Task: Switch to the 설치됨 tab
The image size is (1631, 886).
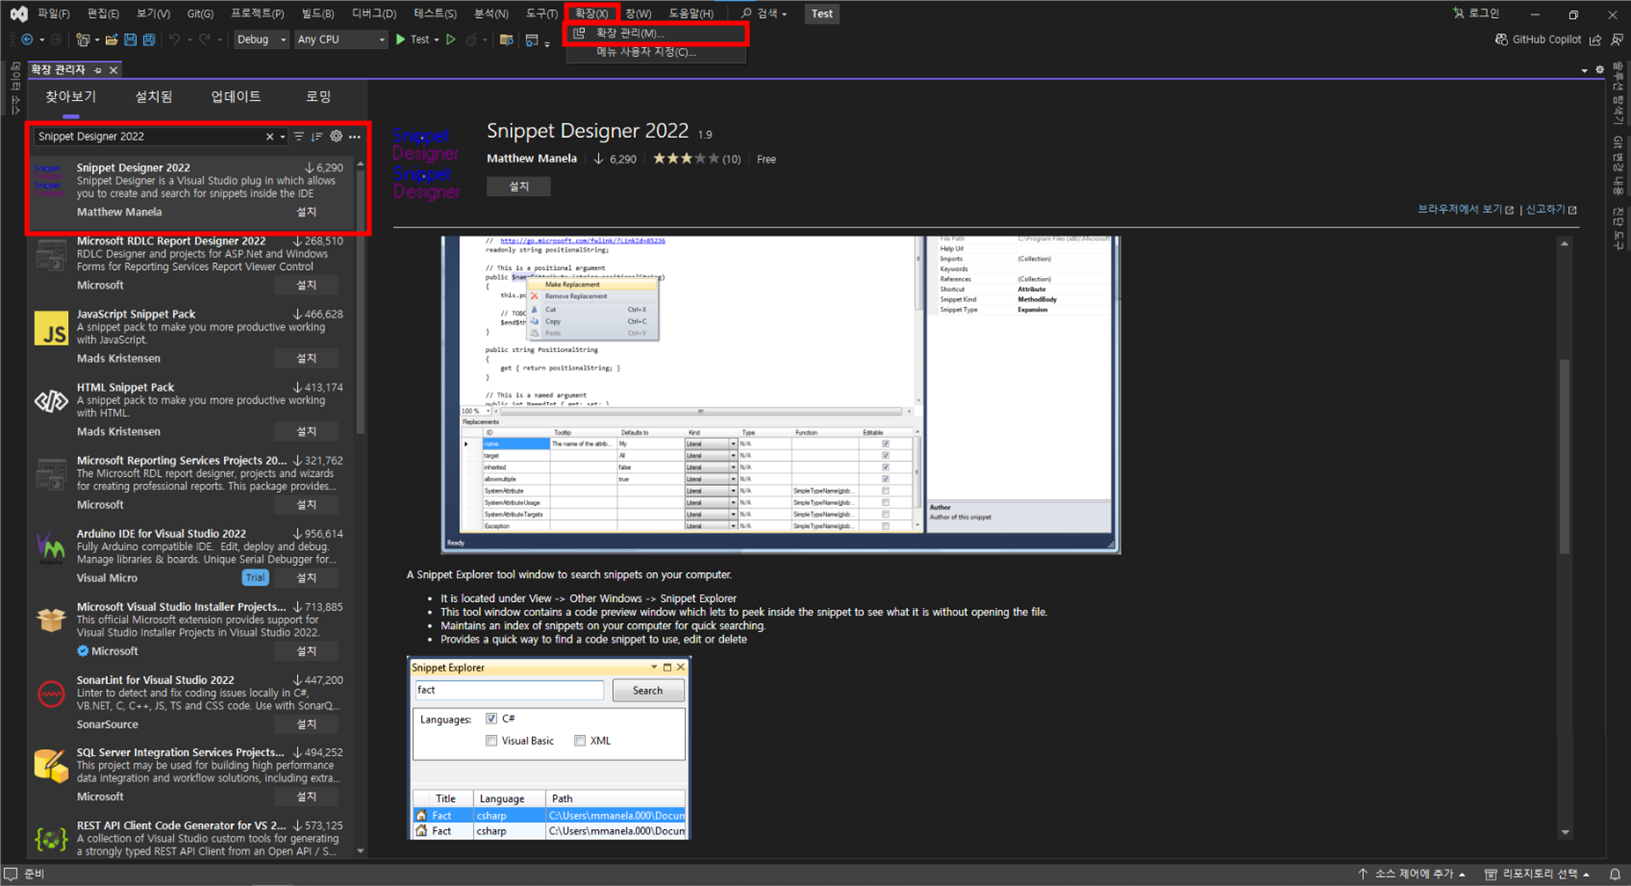Action: (x=153, y=97)
